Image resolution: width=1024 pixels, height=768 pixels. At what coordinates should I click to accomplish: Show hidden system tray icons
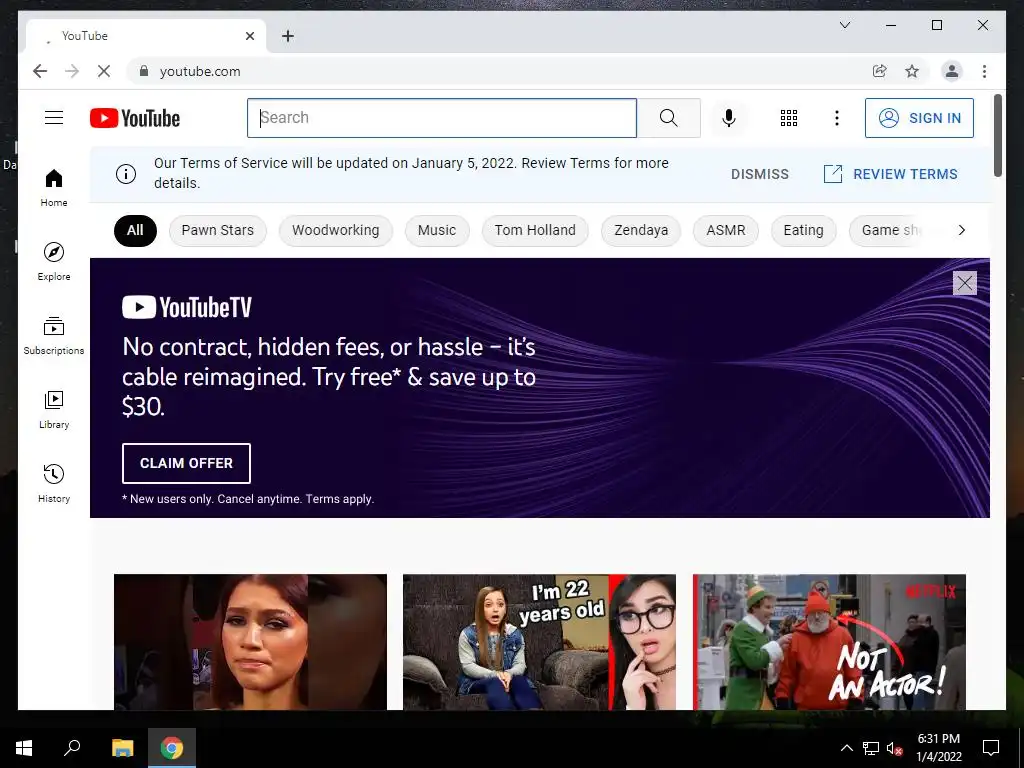click(x=846, y=748)
